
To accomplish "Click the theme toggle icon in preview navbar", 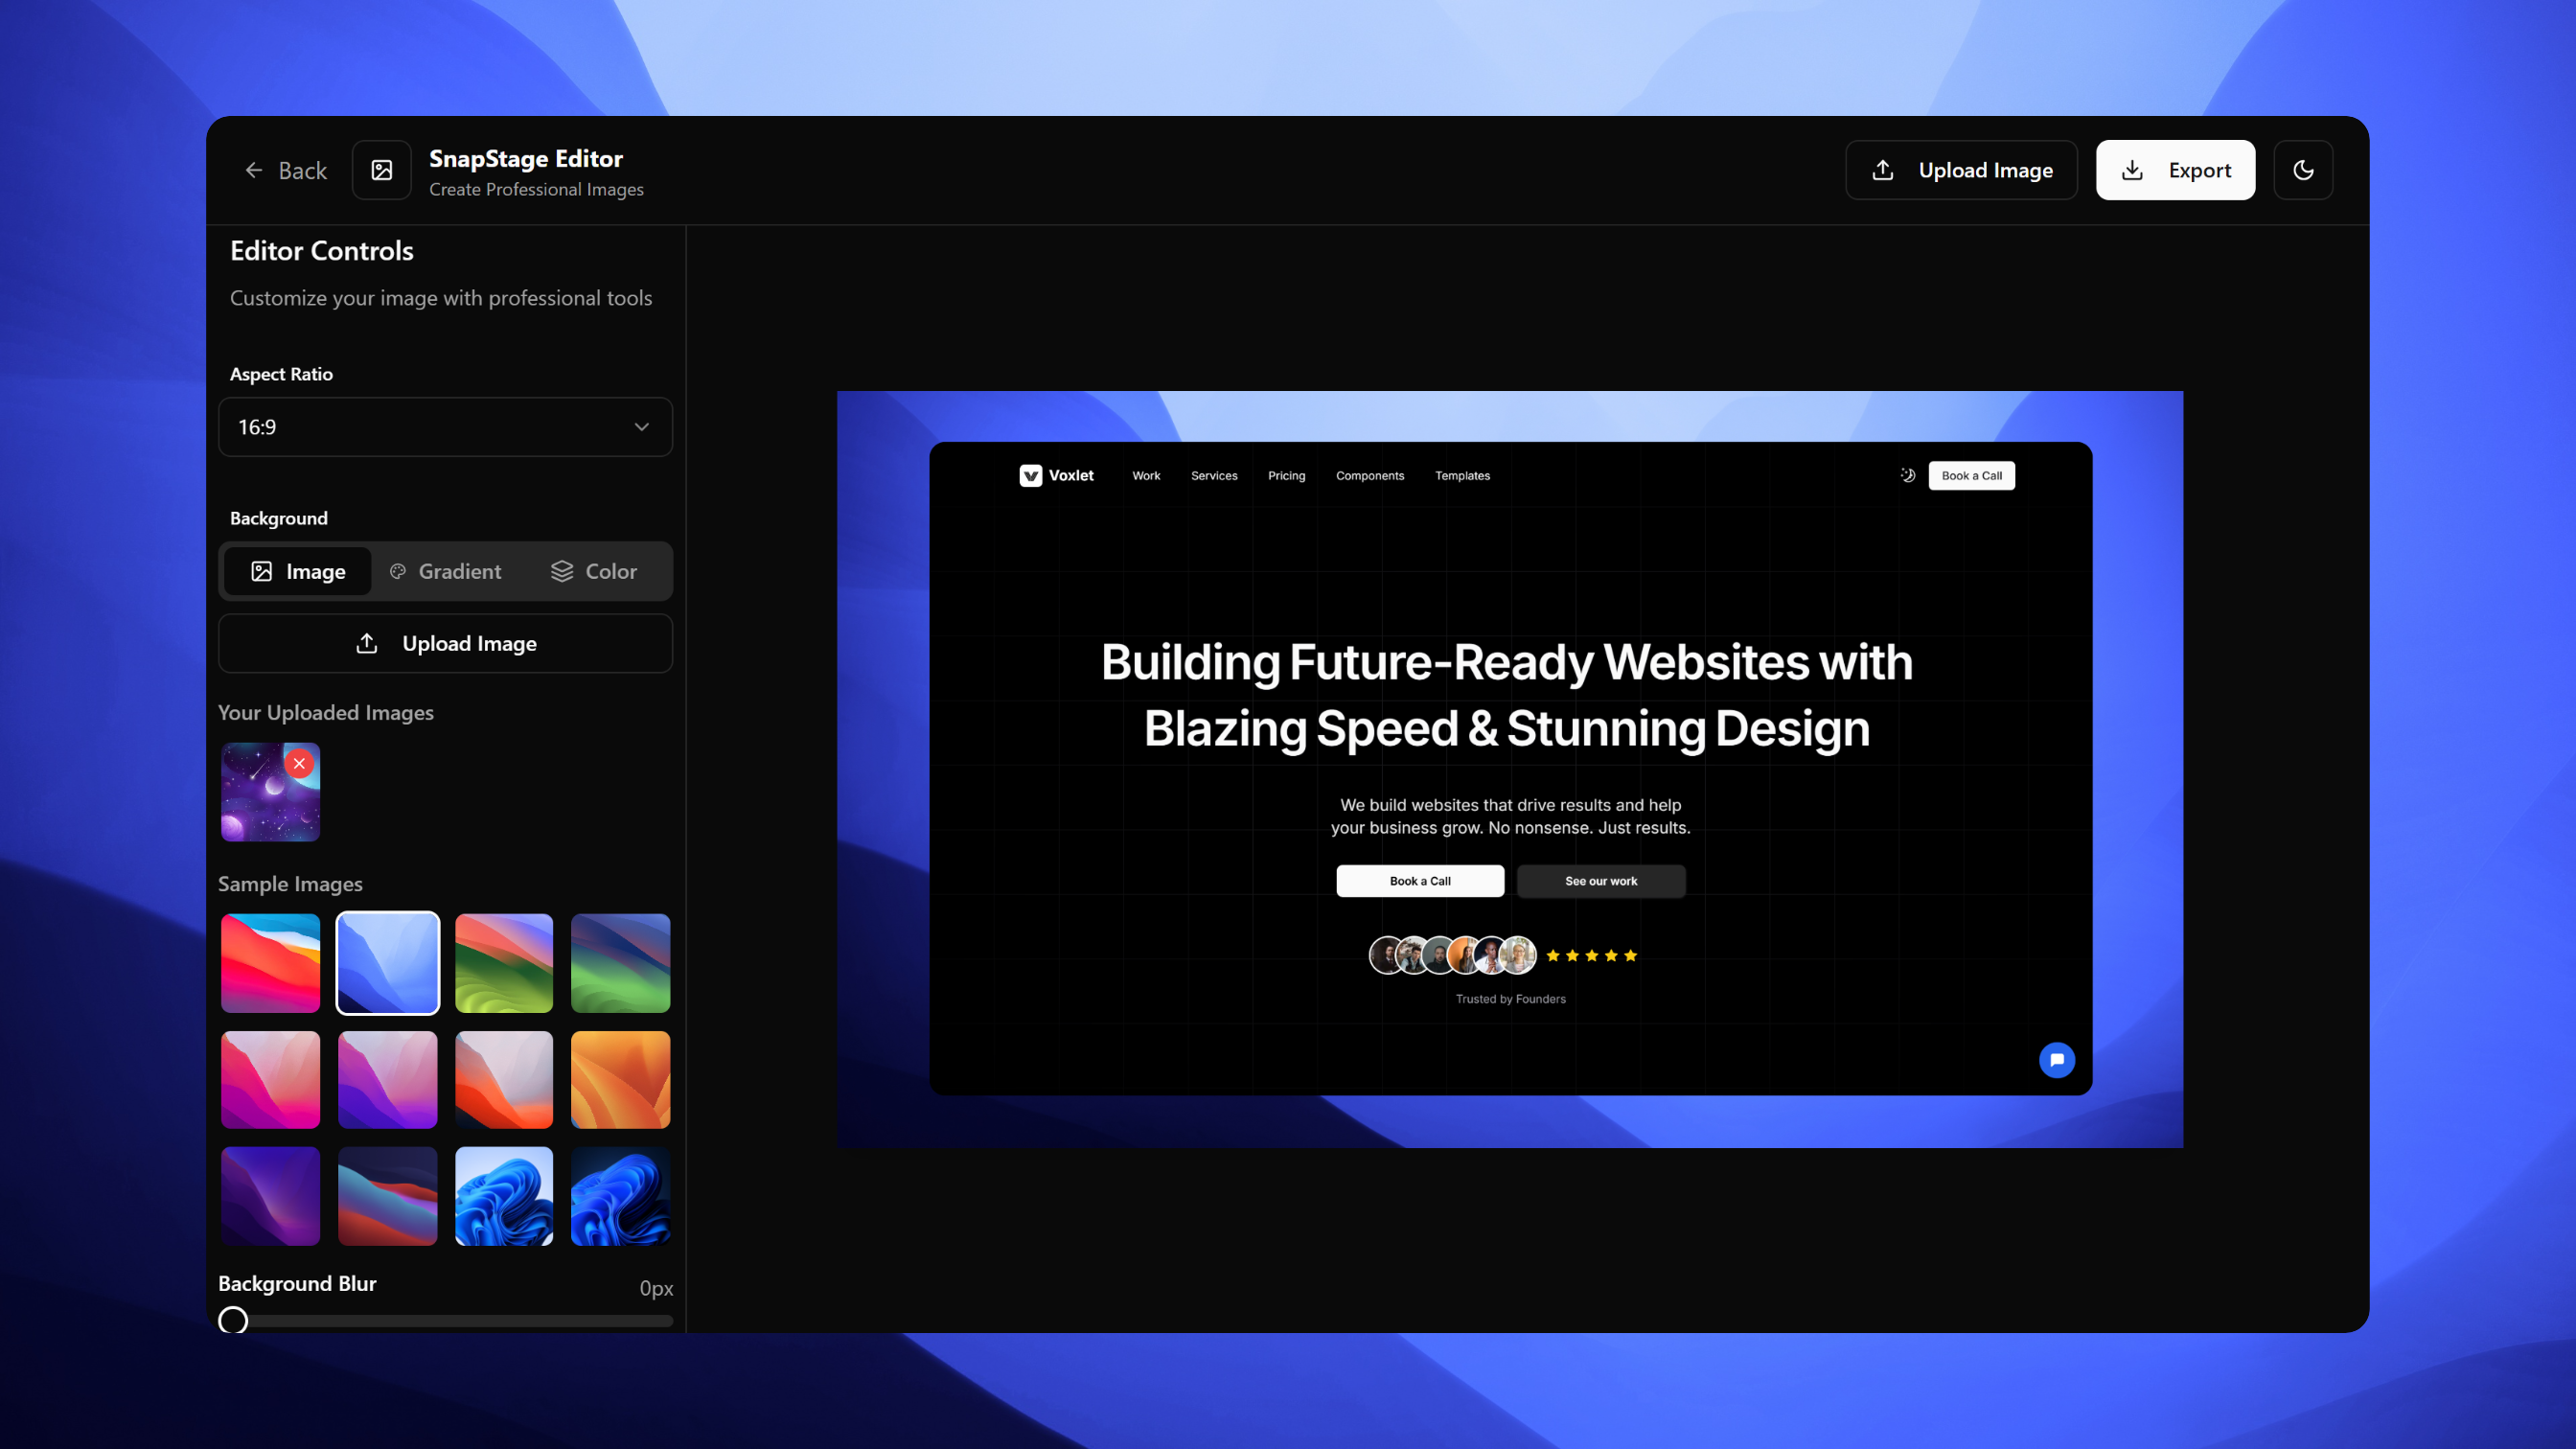I will [1907, 475].
